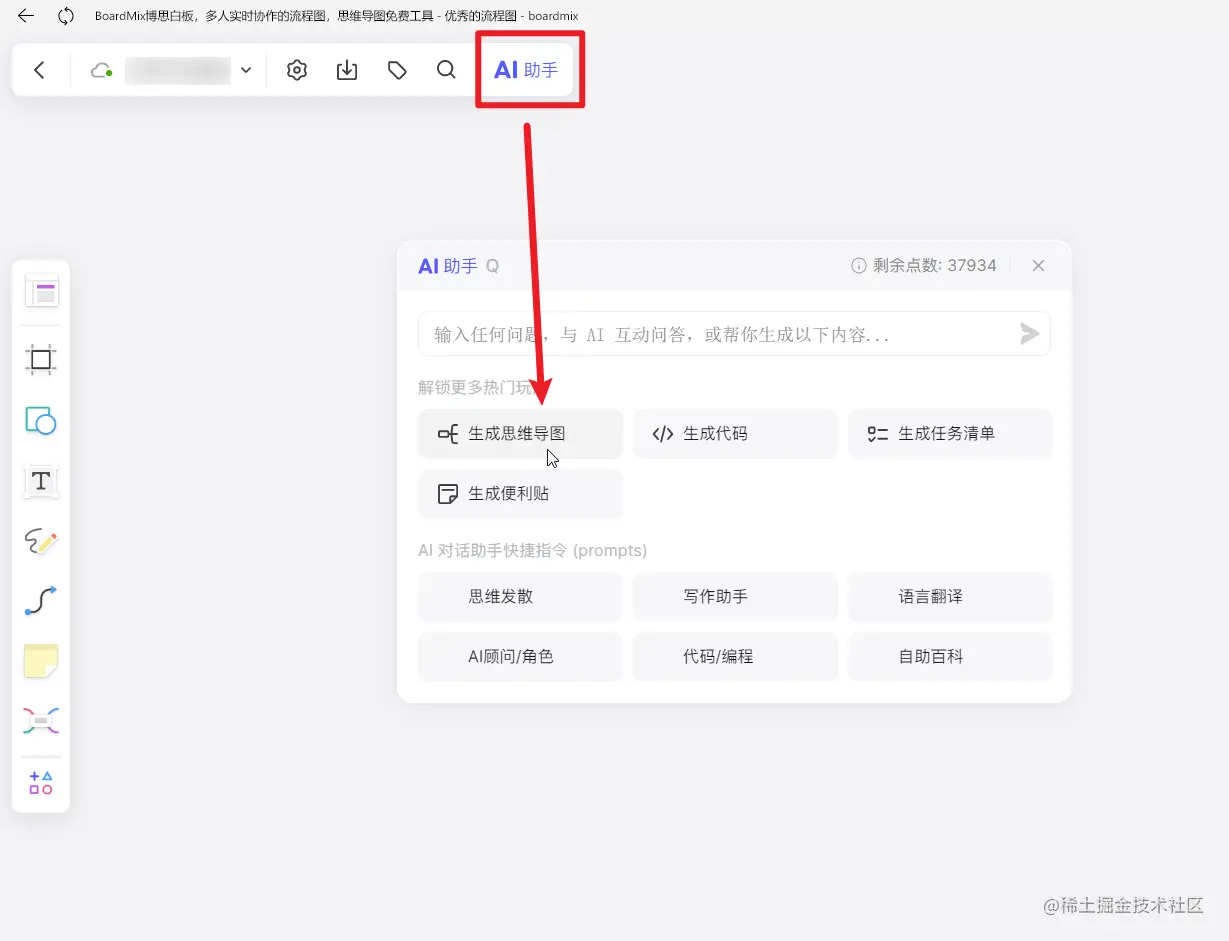
Task: Select the pen drawing tool
Action: point(41,542)
